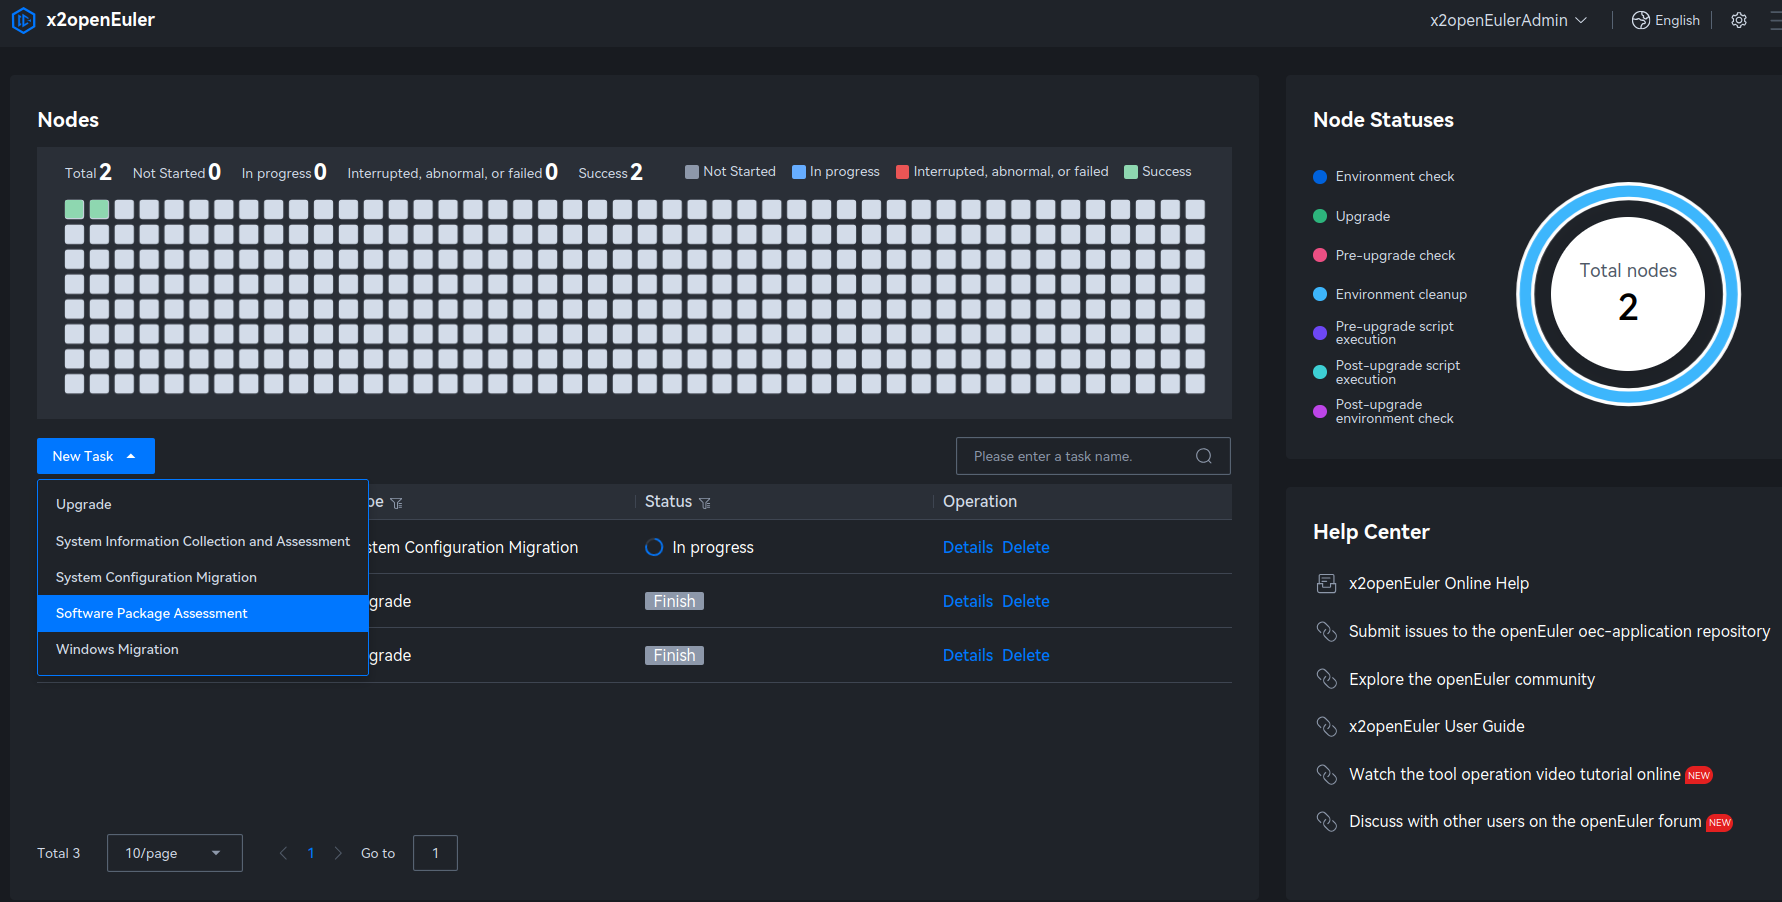
Task: Click the globe language icon
Action: point(1641,20)
